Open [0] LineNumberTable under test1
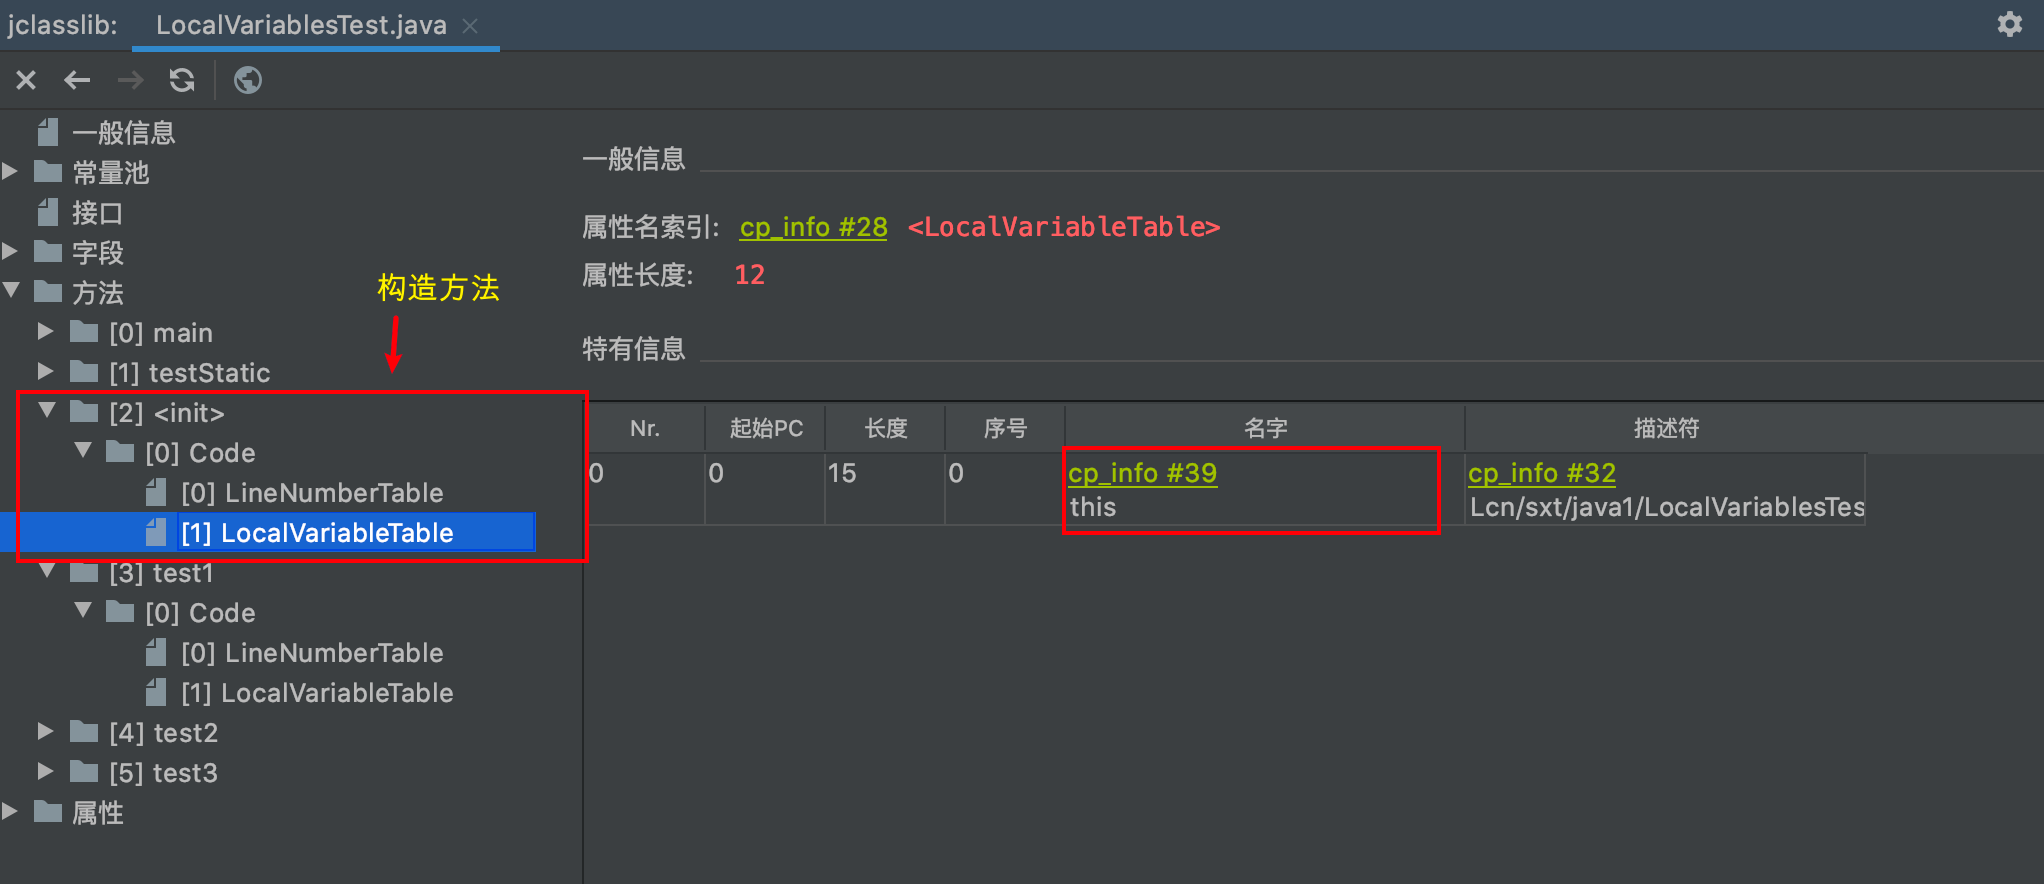 click(x=312, y=652)
